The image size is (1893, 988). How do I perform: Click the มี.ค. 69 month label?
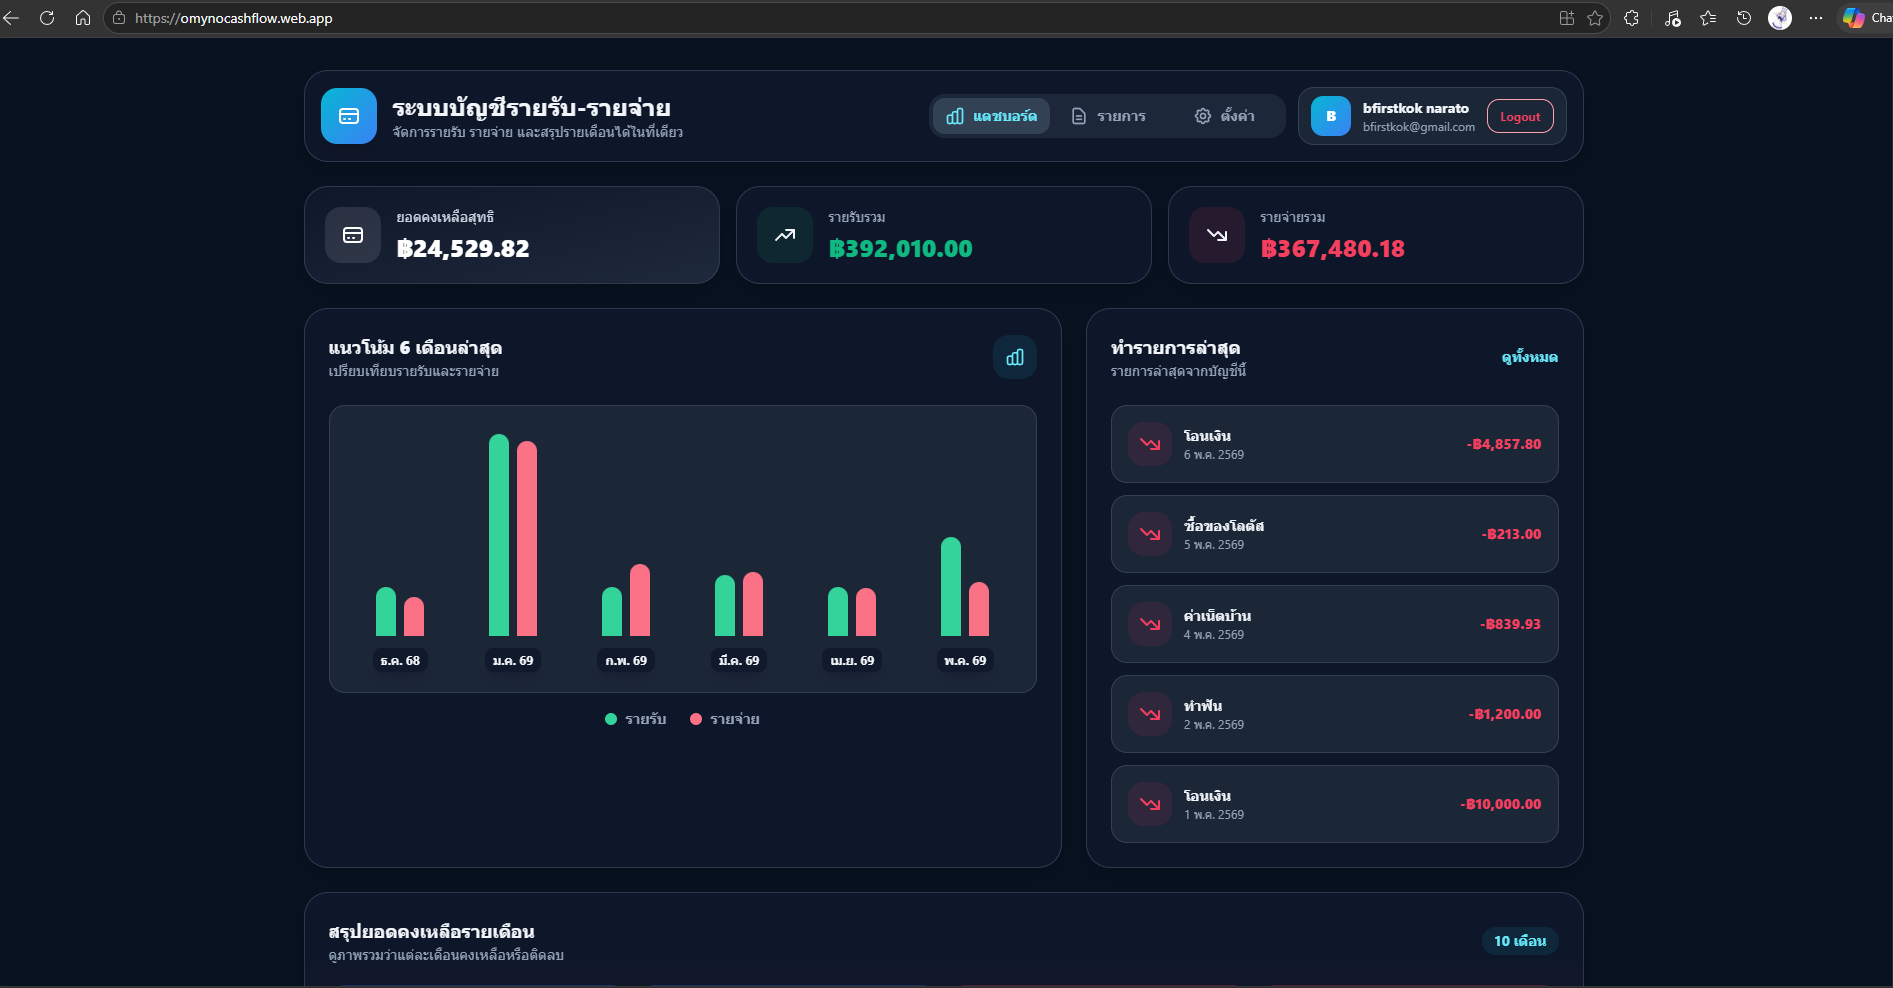click(x=739, y=661)
